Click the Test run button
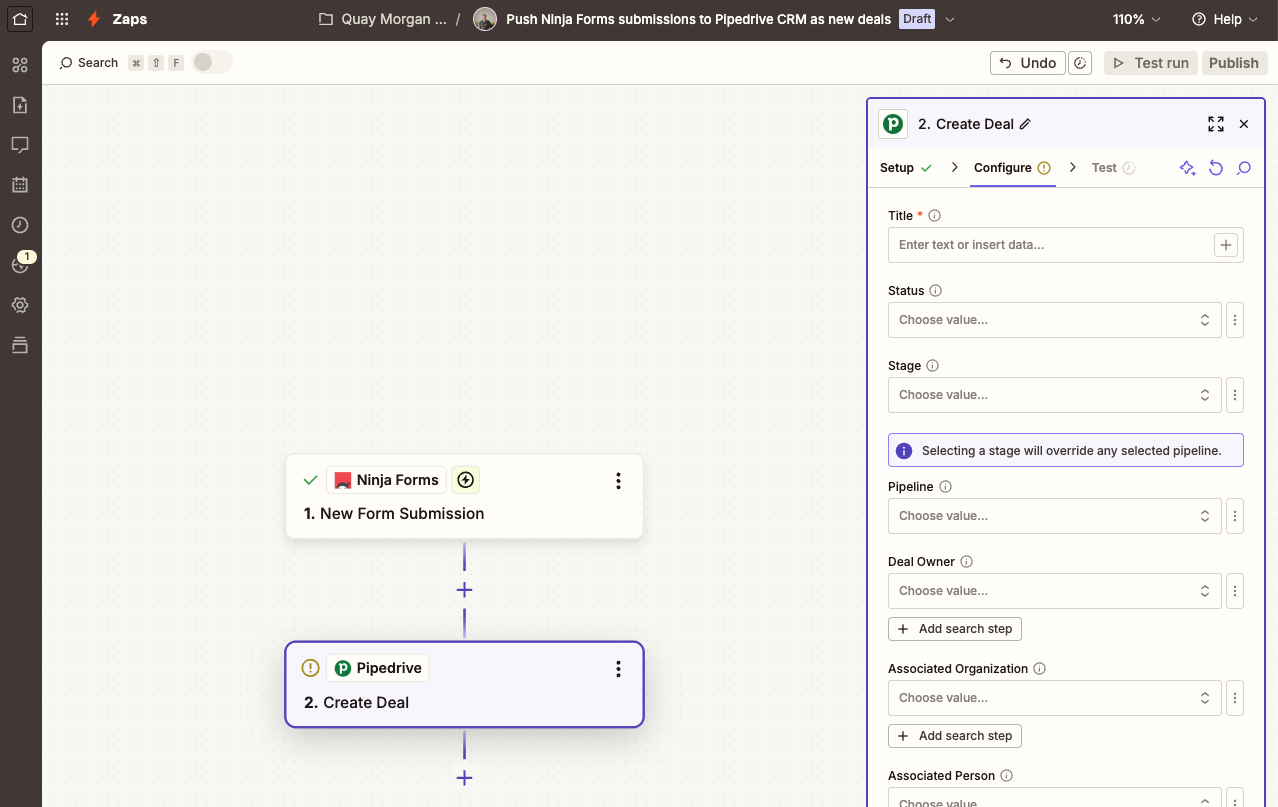 [x=1151, y=63]
